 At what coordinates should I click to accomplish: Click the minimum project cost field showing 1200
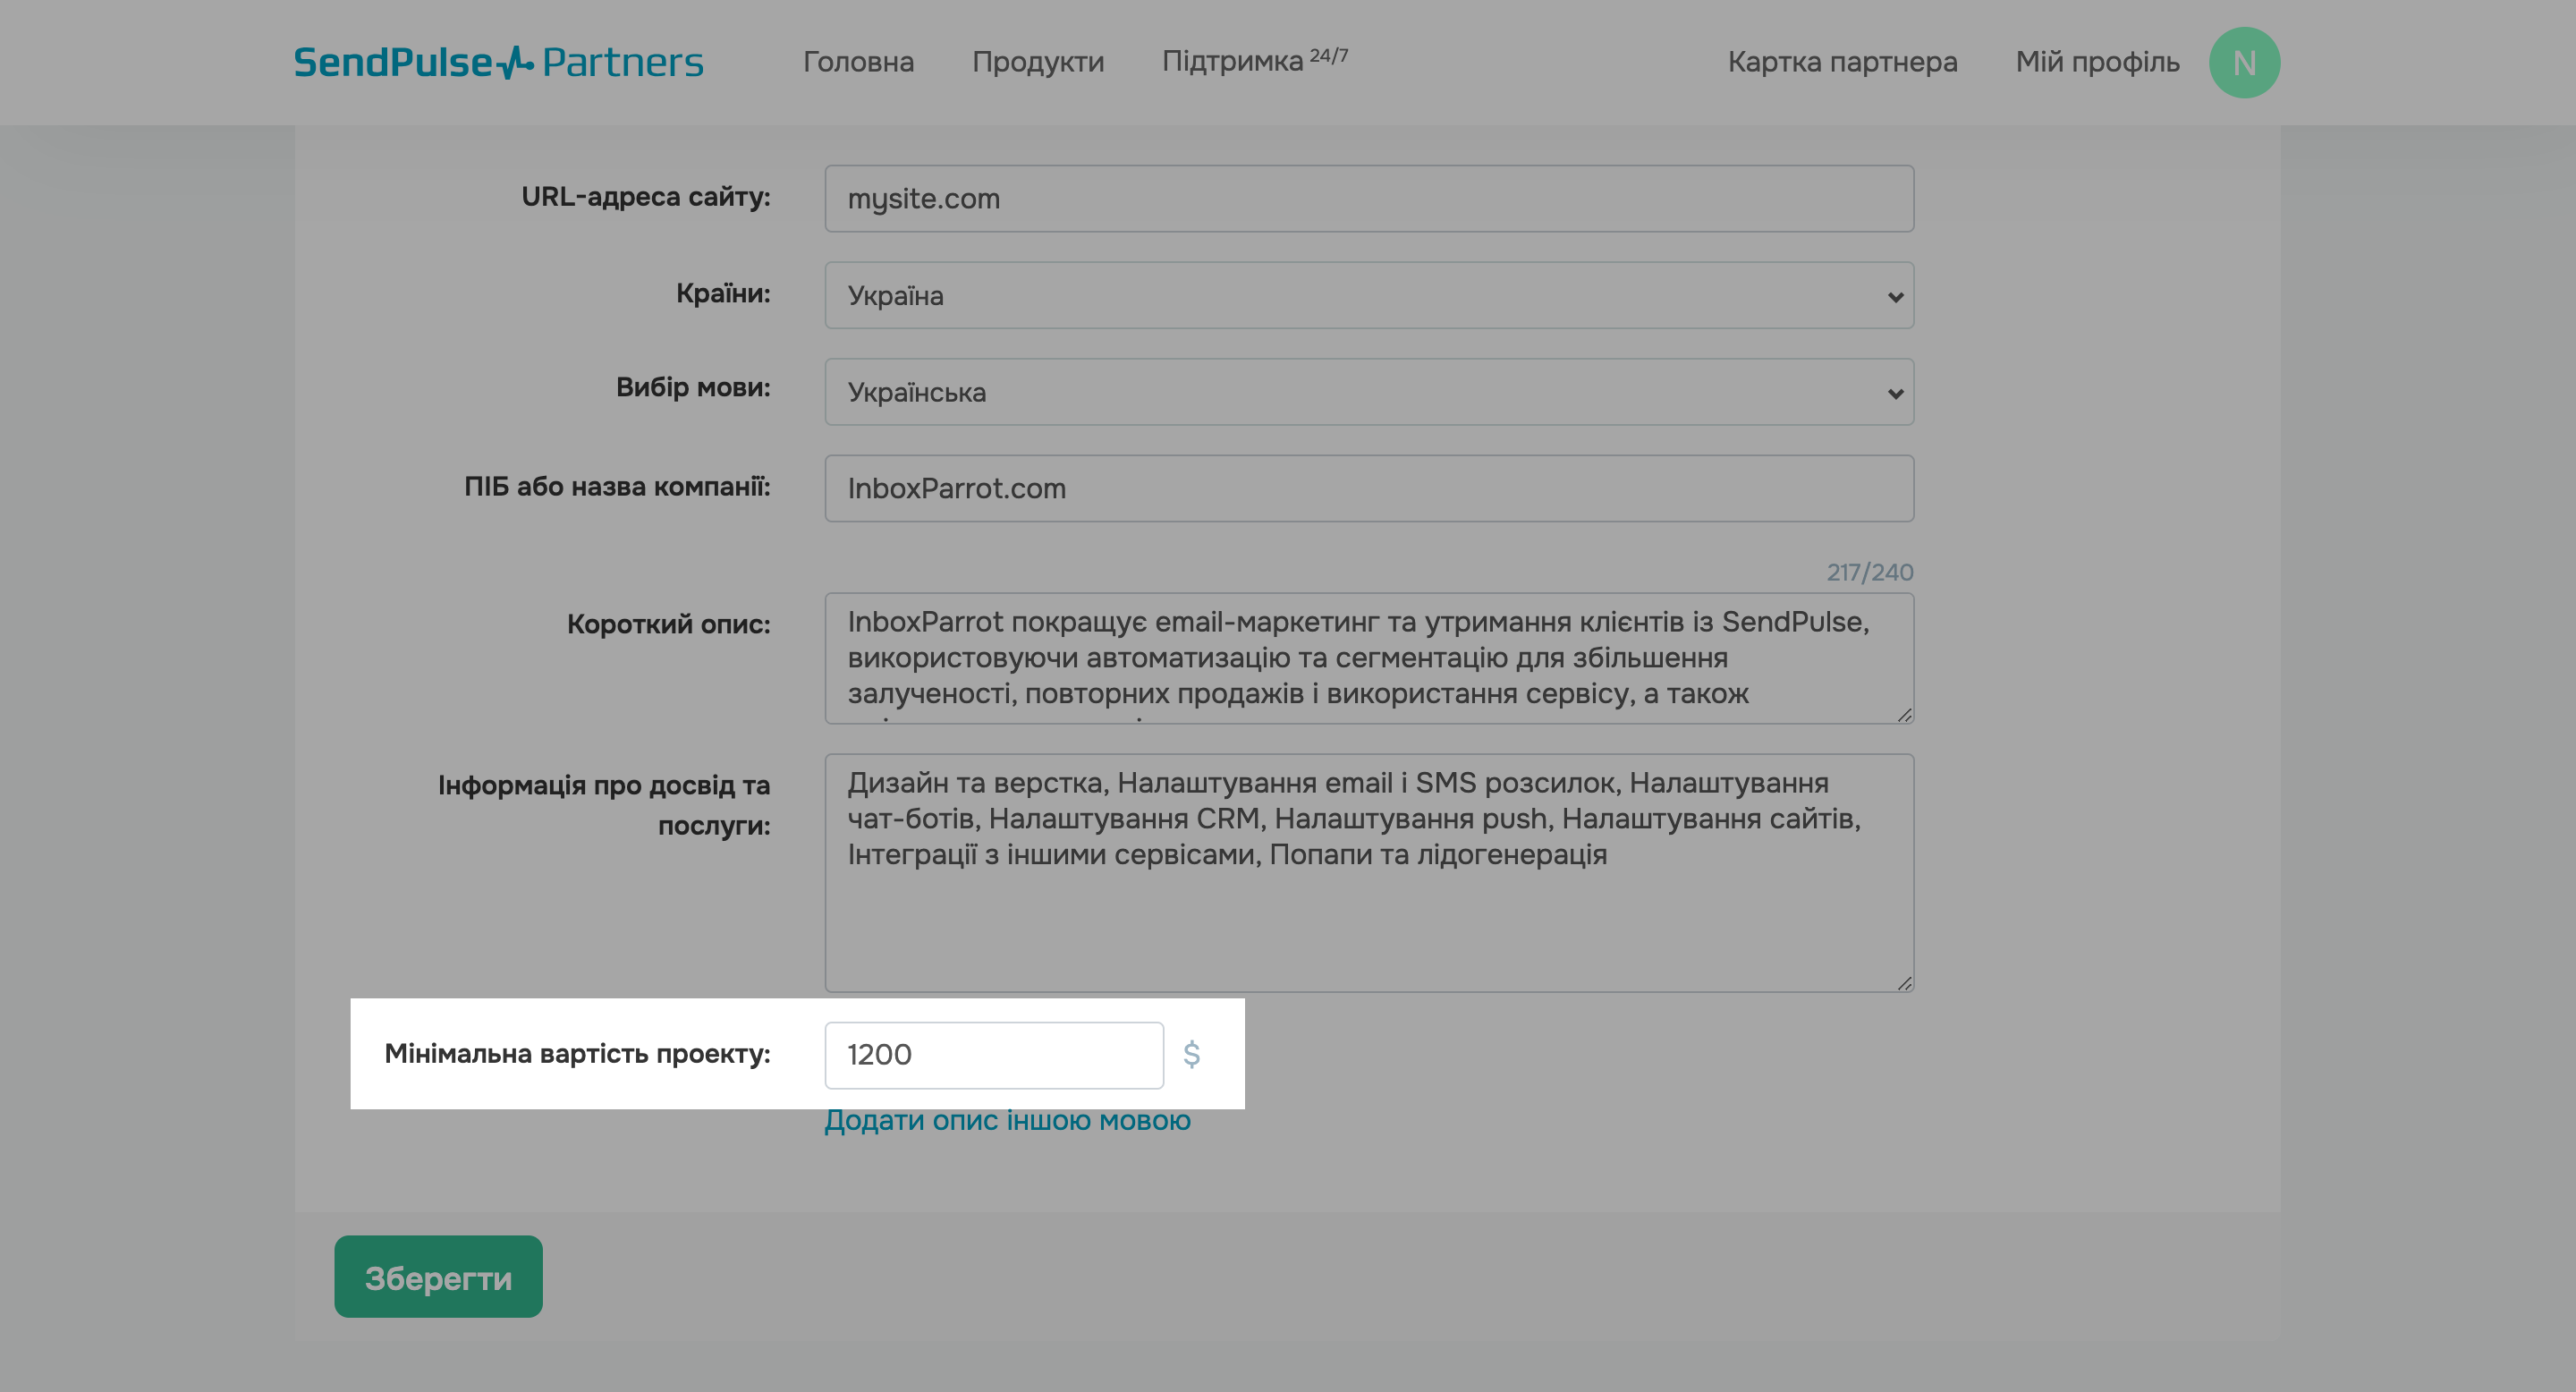[x=993, y=1055]
